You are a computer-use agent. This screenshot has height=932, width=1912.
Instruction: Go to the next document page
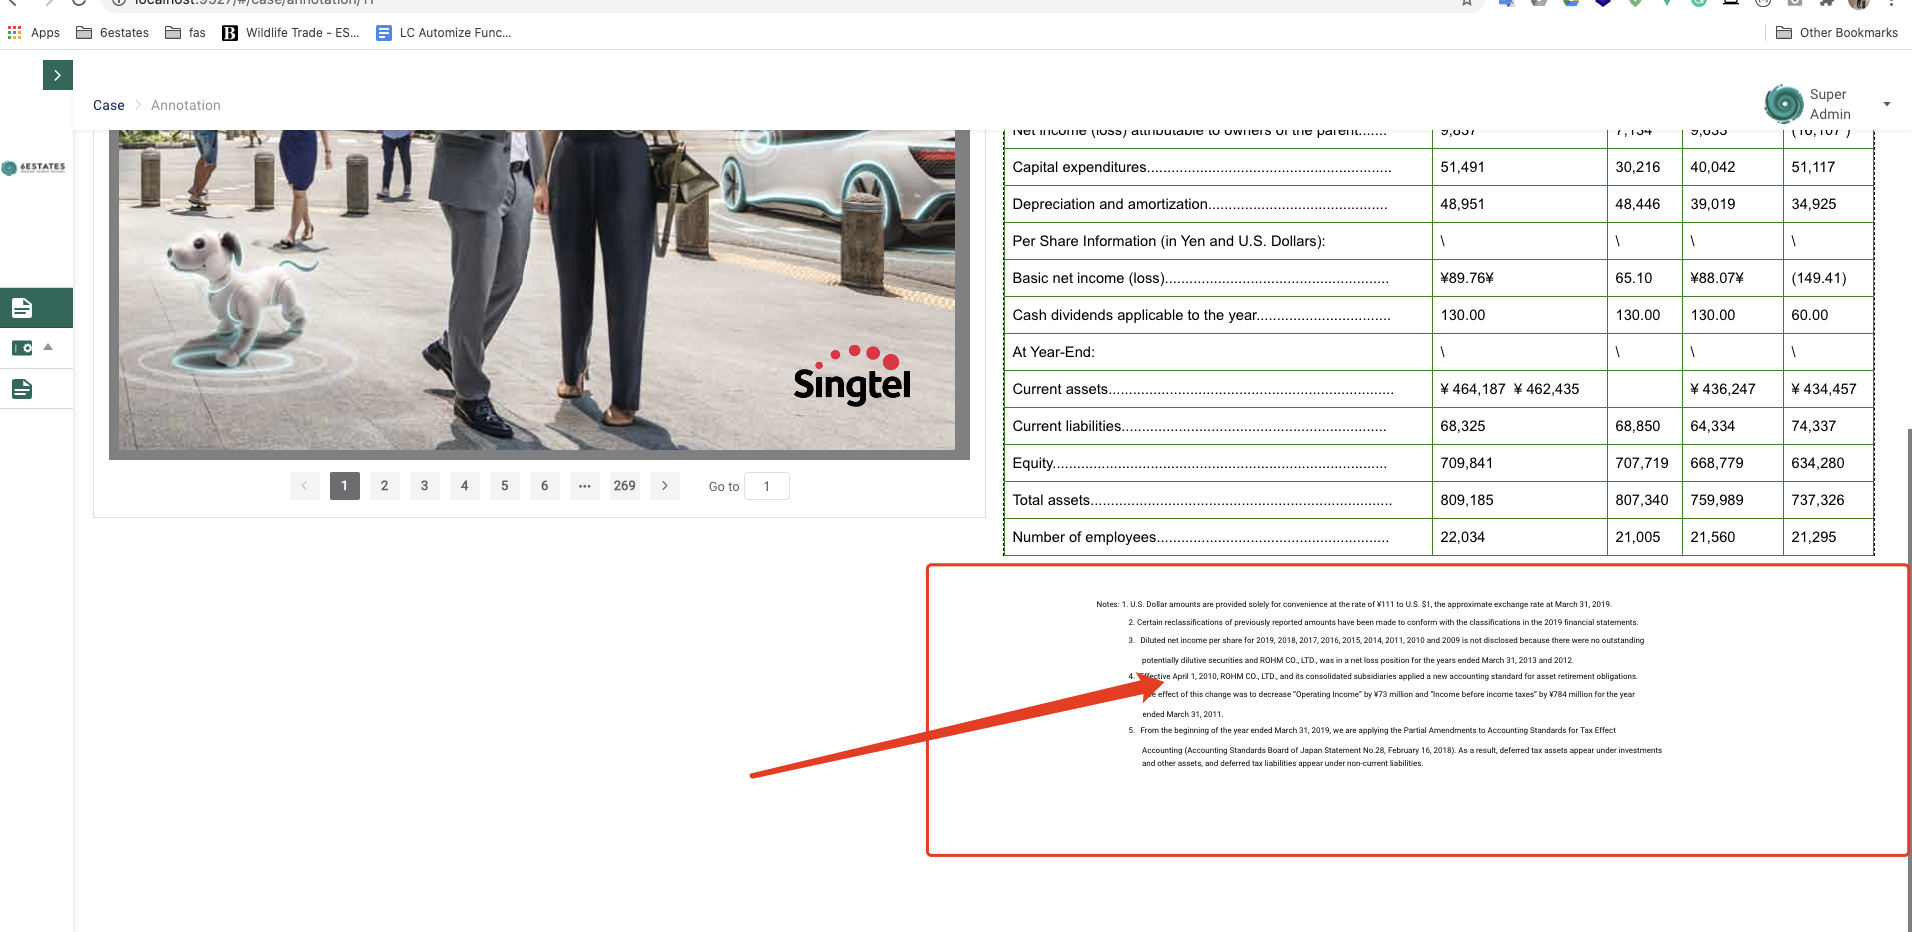tap(665, 486)
